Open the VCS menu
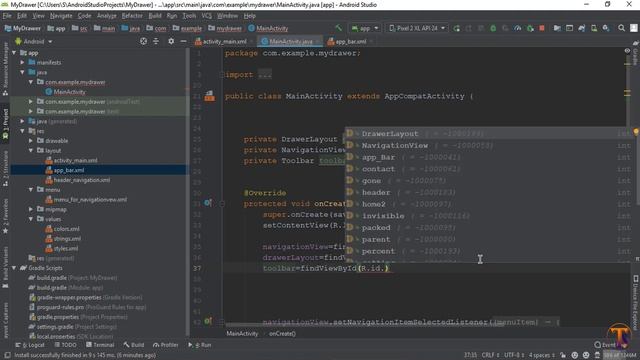The width and height of the screenshot is (640, 360). (x=207, y=16)
